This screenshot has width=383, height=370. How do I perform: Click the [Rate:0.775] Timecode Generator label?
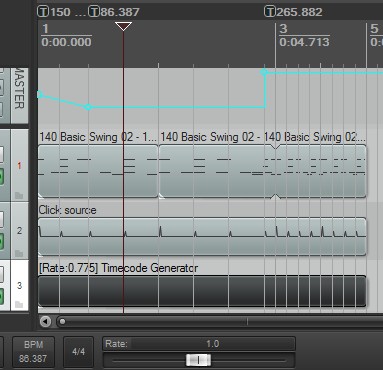pos(118,268)
